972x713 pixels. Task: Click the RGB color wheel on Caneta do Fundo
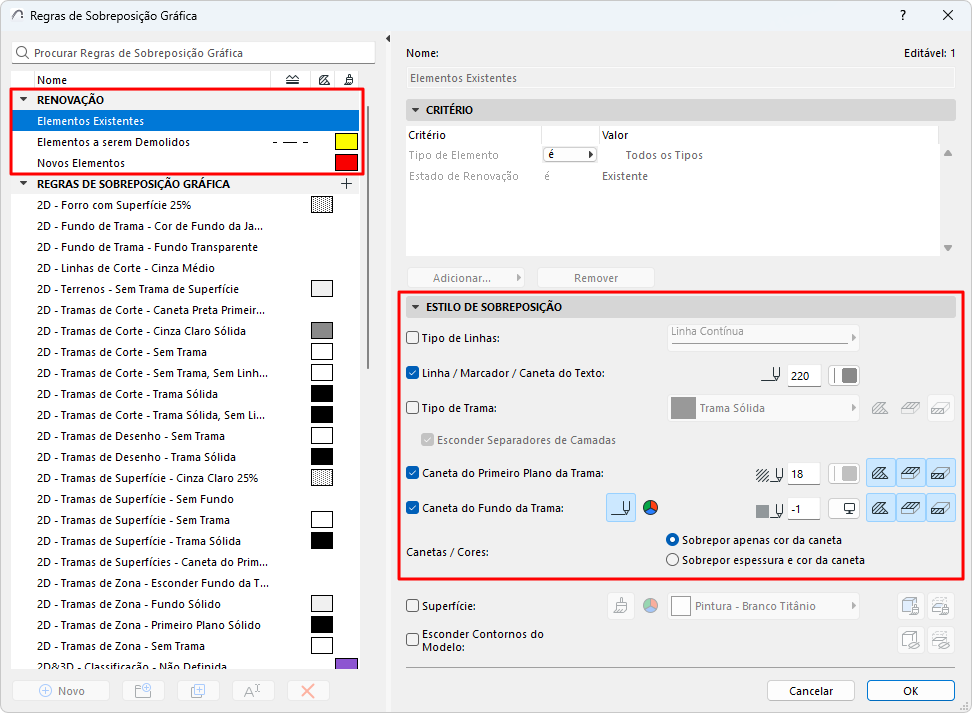point(650,508)
